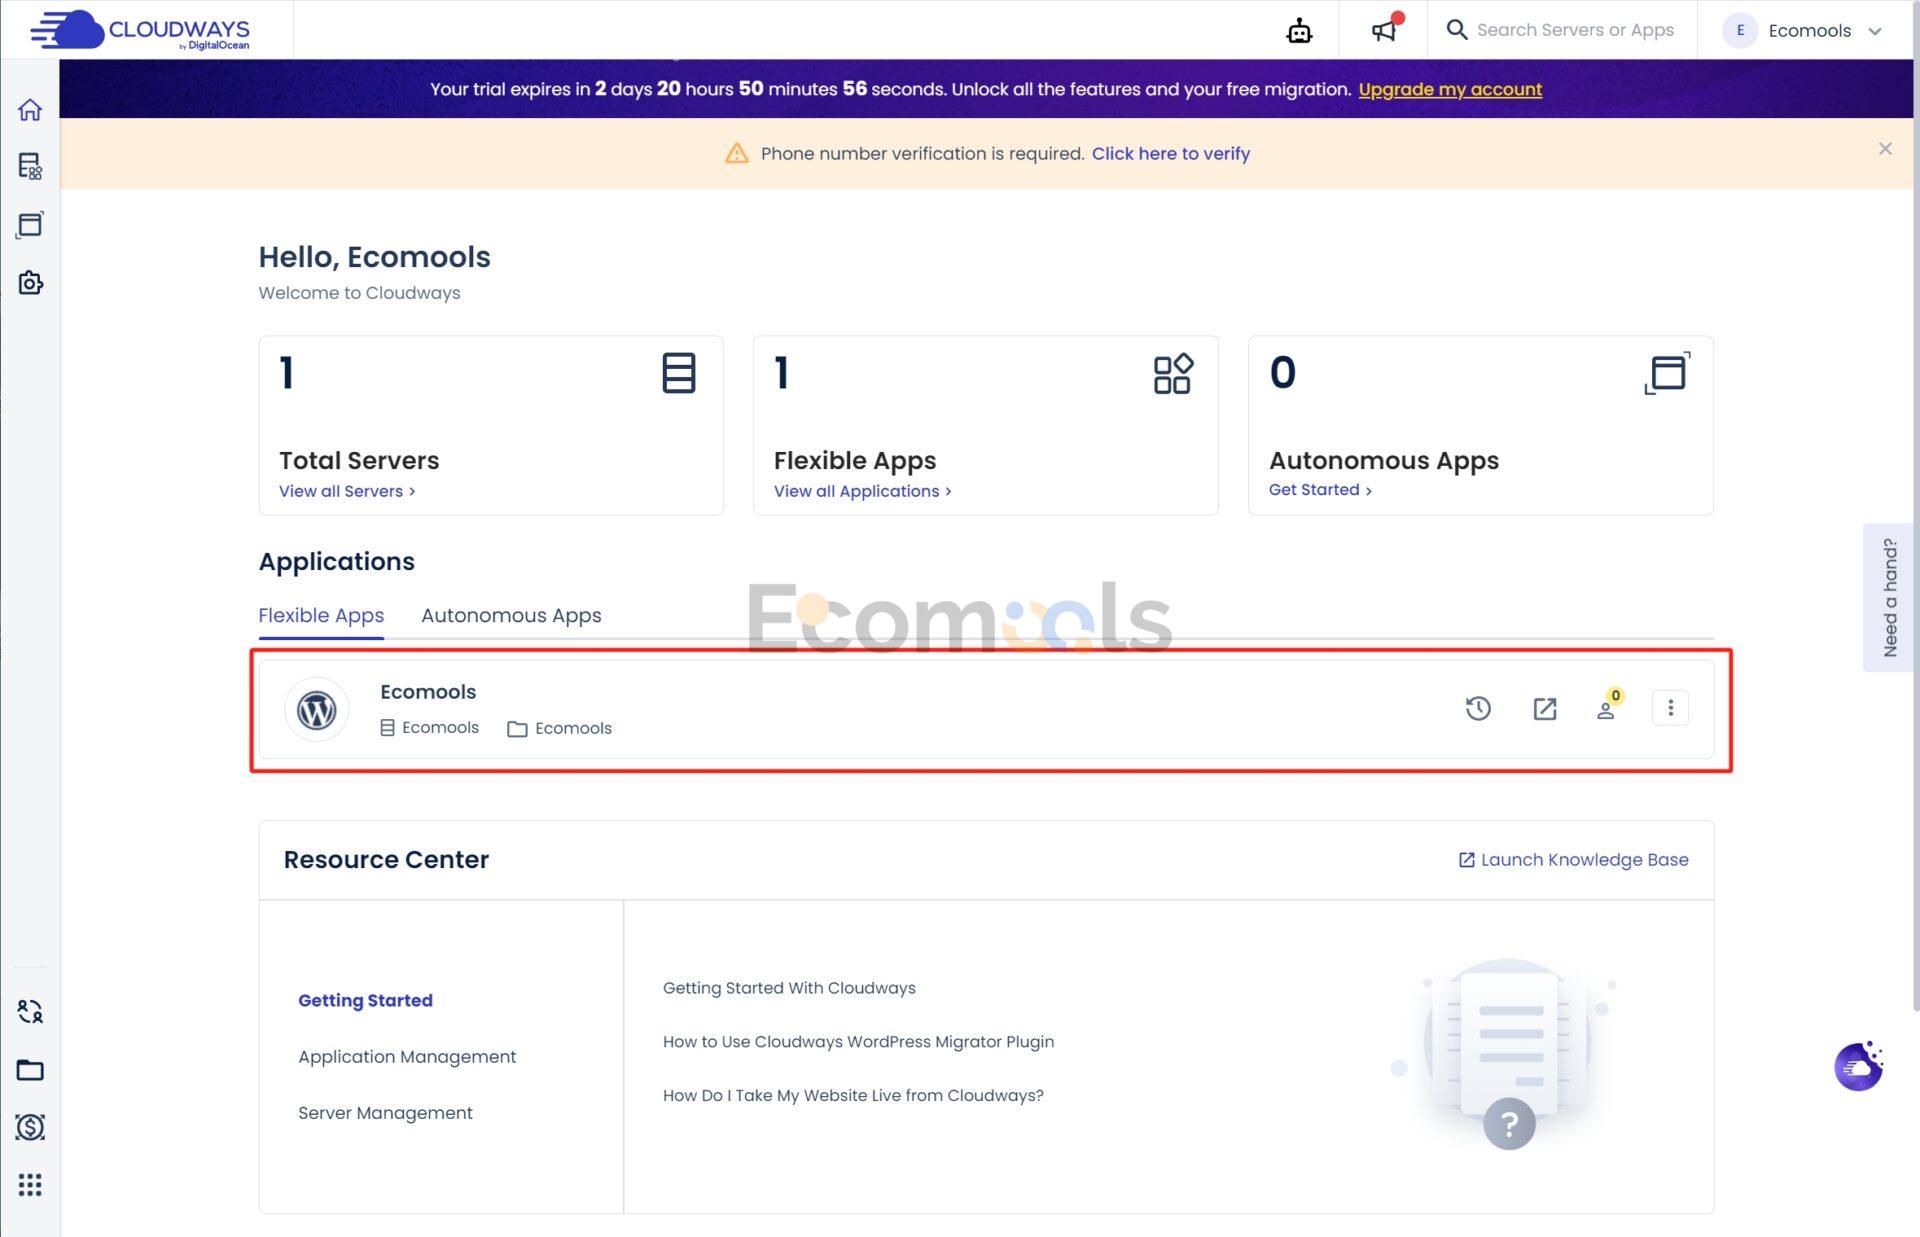Select Getting Started resource category

[x=365, y=1000]
